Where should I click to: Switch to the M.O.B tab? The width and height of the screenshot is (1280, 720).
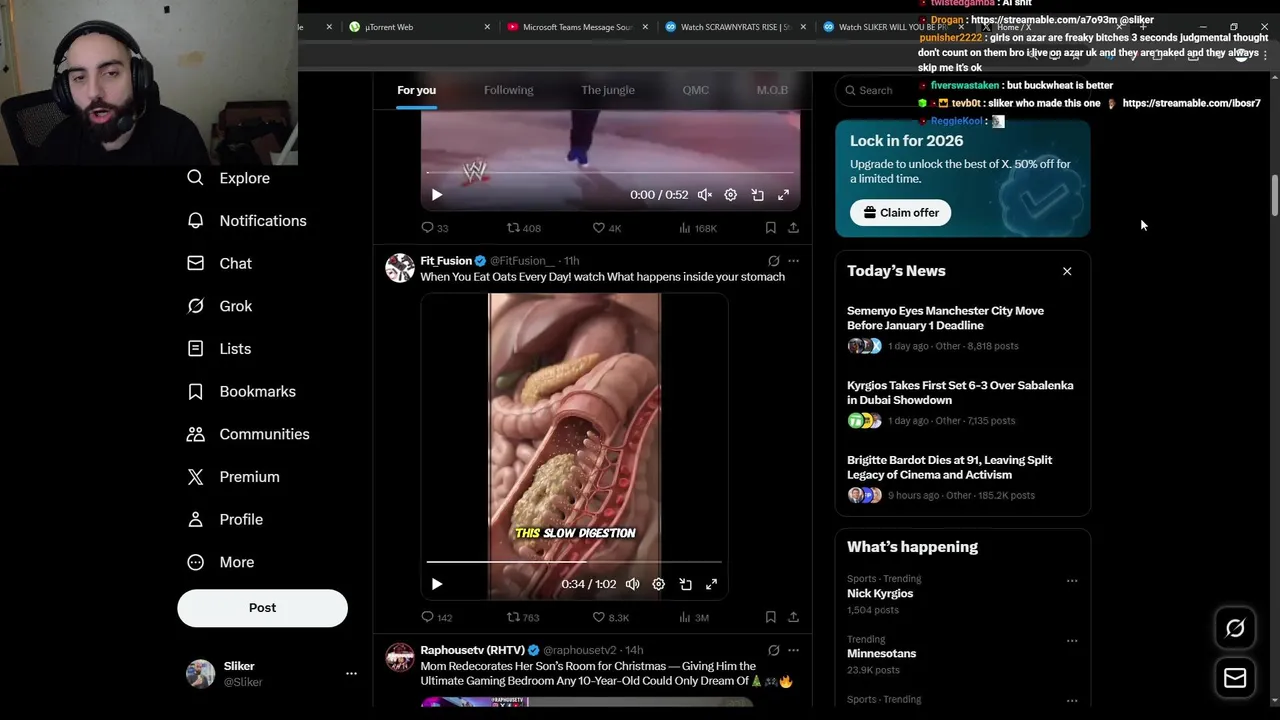tap(772, 90)
